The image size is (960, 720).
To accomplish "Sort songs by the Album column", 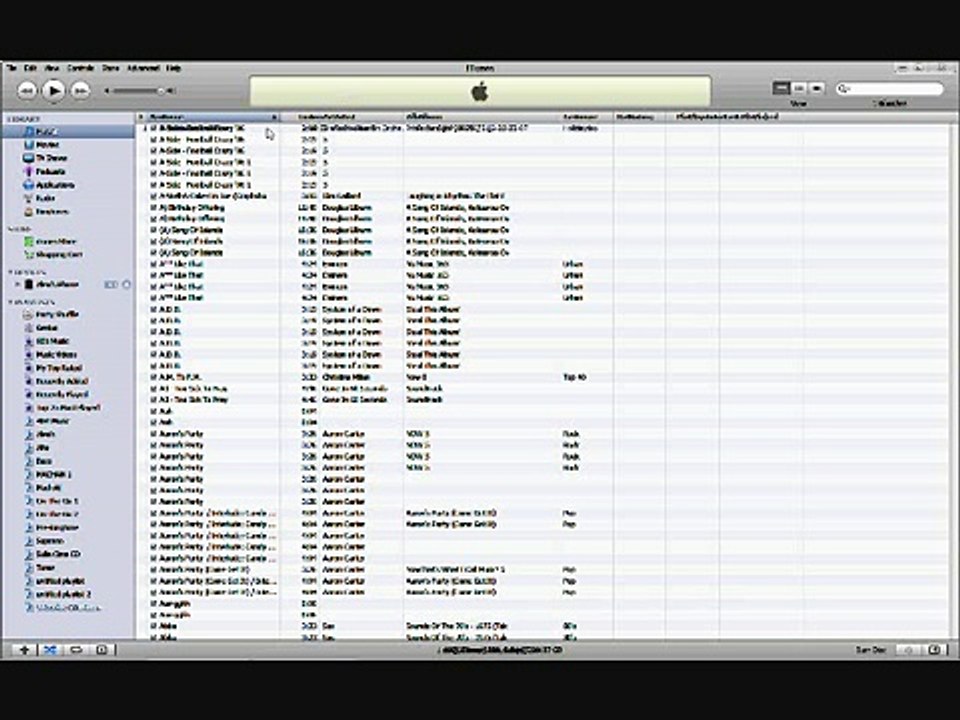I will pyautogui.click(x=482, y=116).
